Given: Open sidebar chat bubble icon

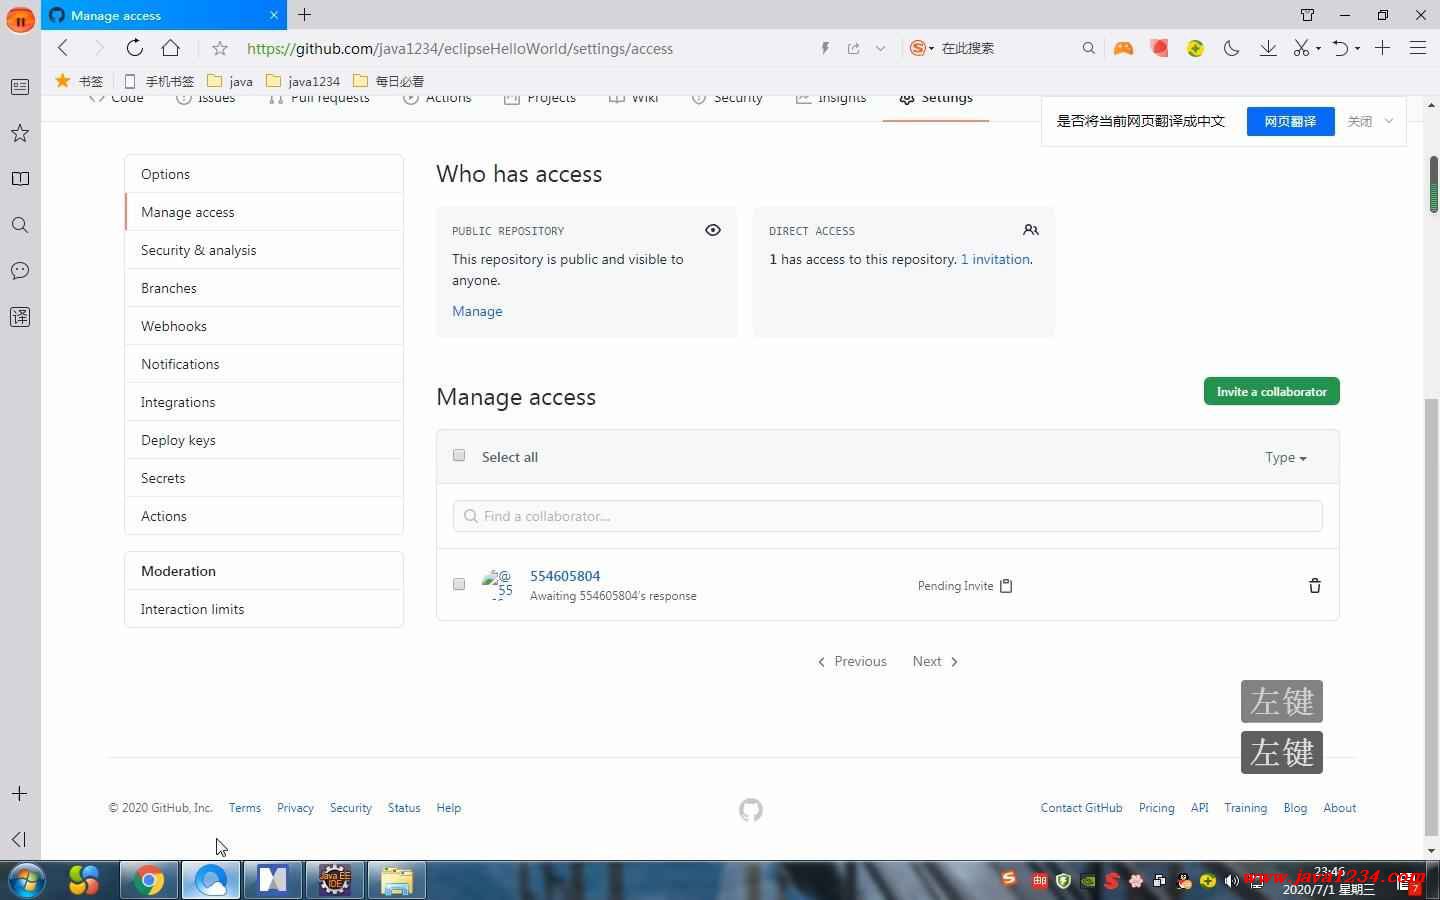Looking at the screenshot, I should coord(20,271).
